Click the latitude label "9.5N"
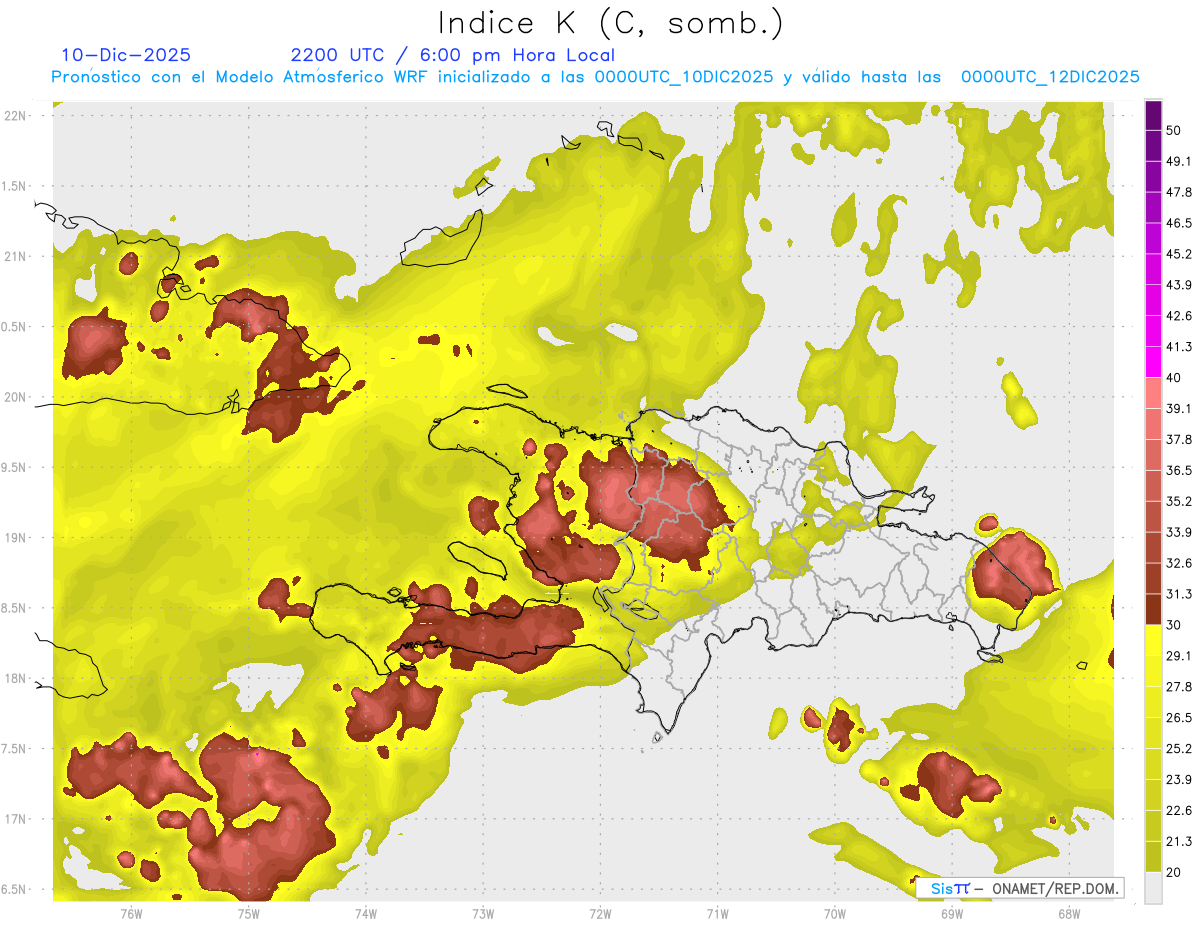Screen dimensions: 1200x927 pos(15,468)
